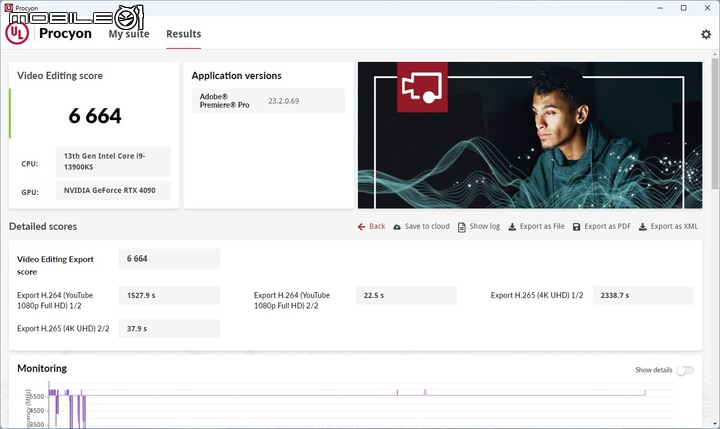Viewport: 720px width, 429px height.
Task: Minimize the Procyon window
Action: click(660, 8)
